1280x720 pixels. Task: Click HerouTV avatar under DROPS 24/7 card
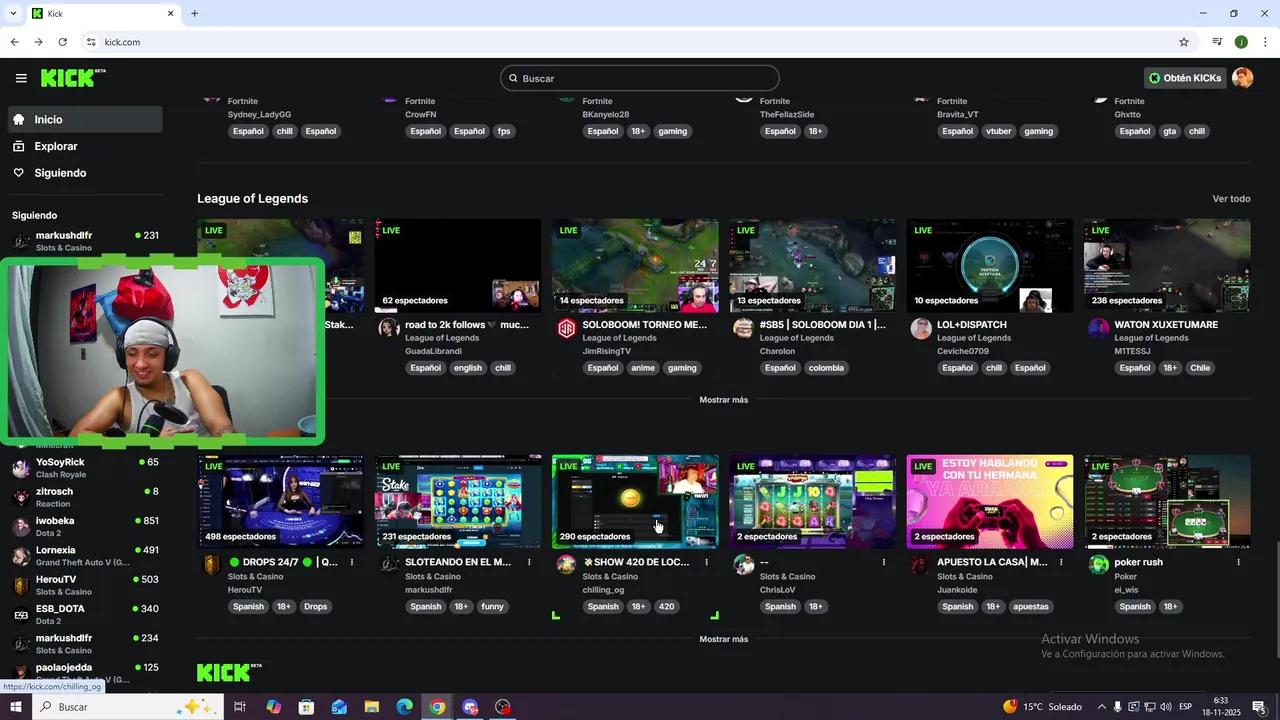pos(211,565)
